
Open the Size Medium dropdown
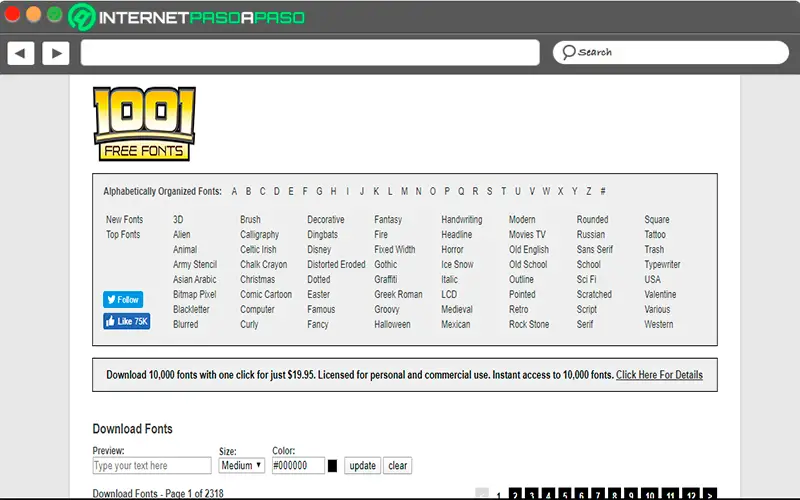pyautogui.click(x=242, y=465)
